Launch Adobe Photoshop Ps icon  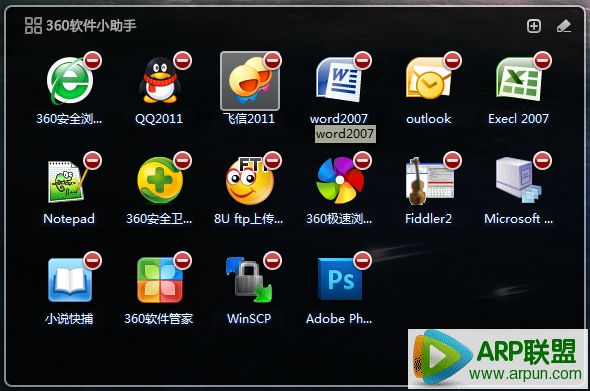340,279
